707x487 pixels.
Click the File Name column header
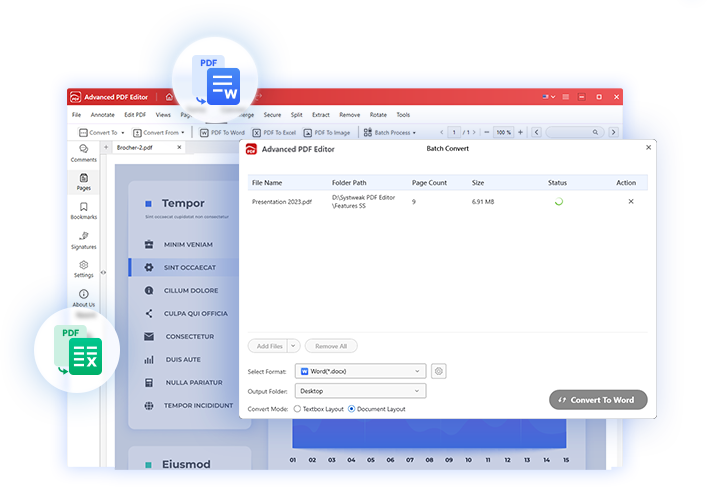[267, 183]
